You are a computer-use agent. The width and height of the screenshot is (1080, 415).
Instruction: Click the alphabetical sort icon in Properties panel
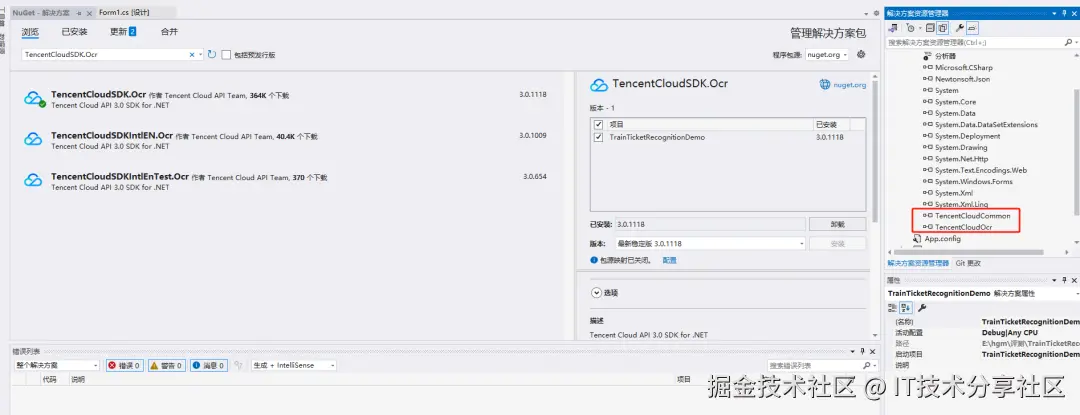pyautogui.click(x=906, y=308)
